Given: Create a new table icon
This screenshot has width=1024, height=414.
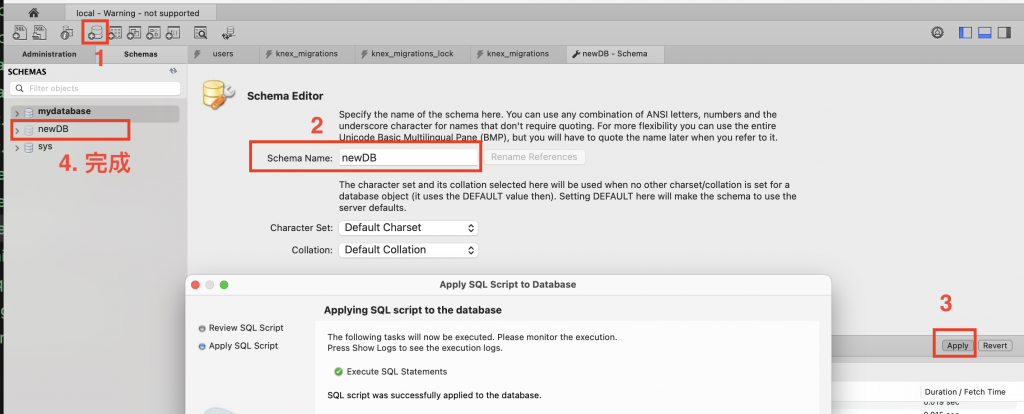Looking at the screenshot, I should click(116, 32).
